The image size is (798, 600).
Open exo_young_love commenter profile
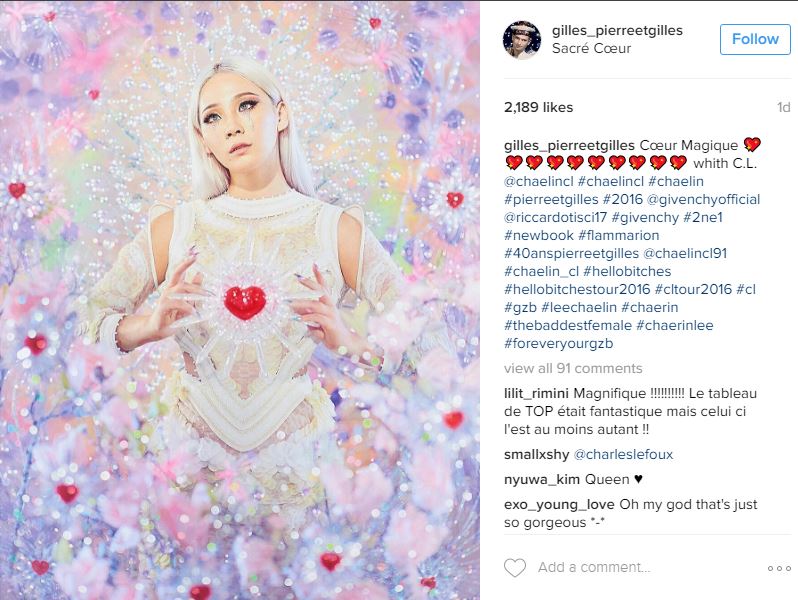click(x=559, y=504)
